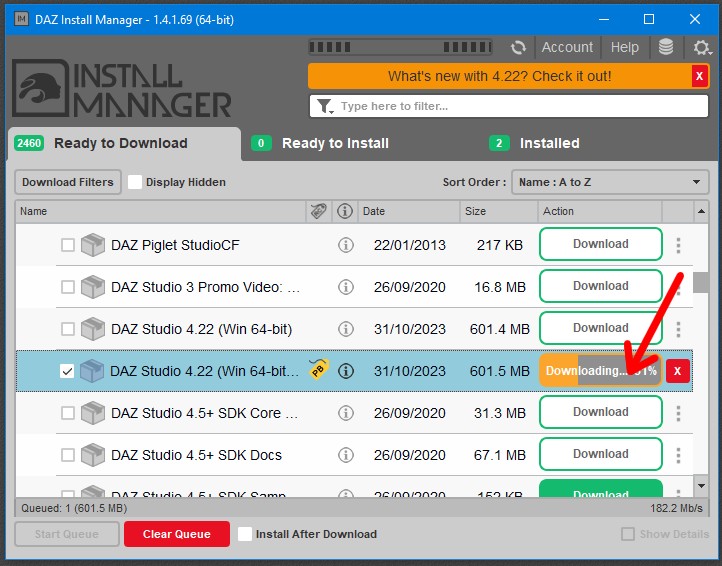
Task: Switch to Installed tab
Action: click(534, 143)
